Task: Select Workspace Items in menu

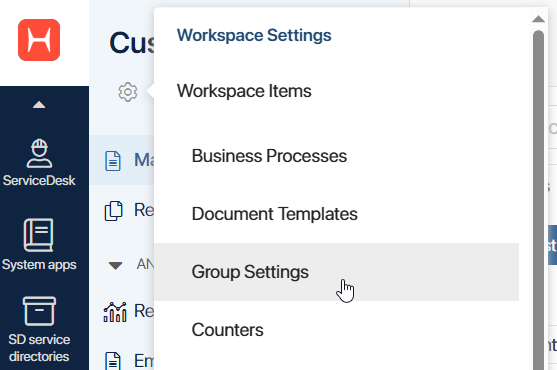Action: pos(244,91)
